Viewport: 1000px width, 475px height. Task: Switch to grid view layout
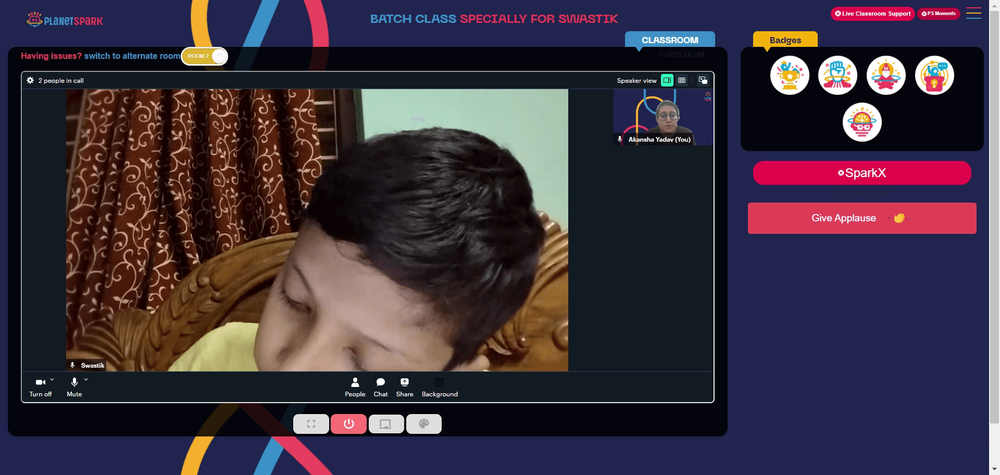tap(682, 80)
